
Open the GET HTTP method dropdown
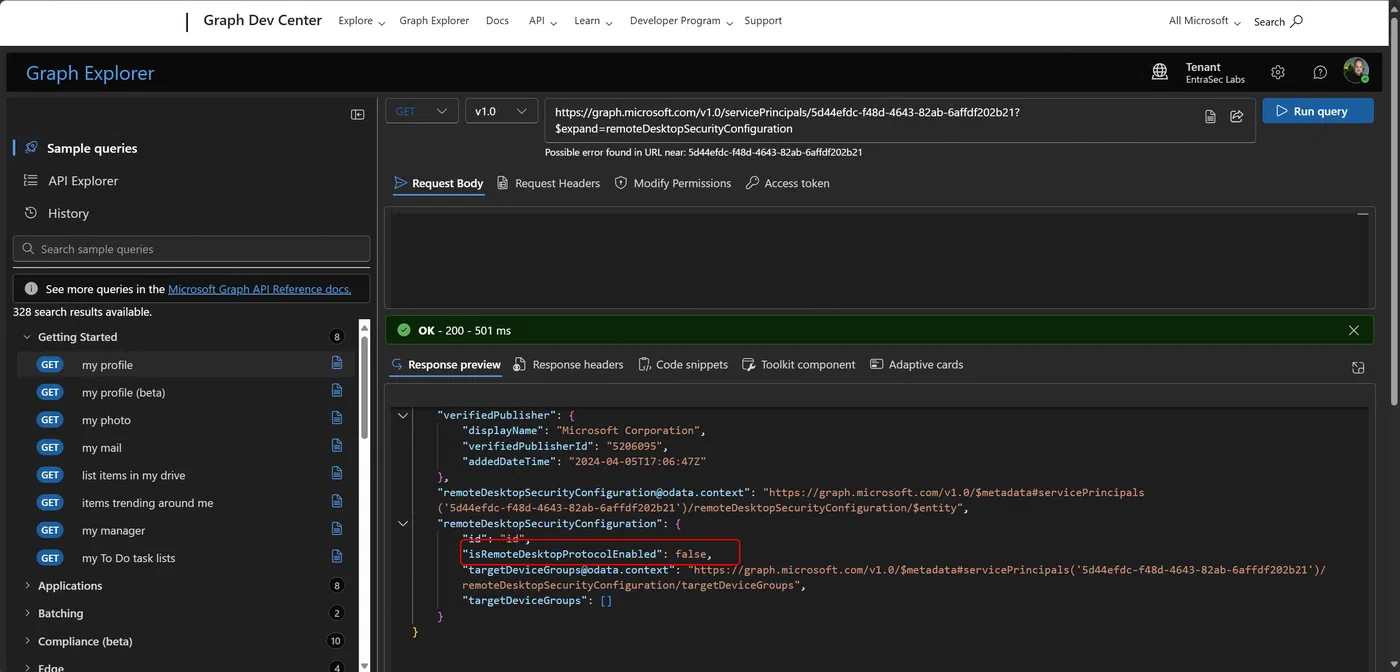[422, 111]
